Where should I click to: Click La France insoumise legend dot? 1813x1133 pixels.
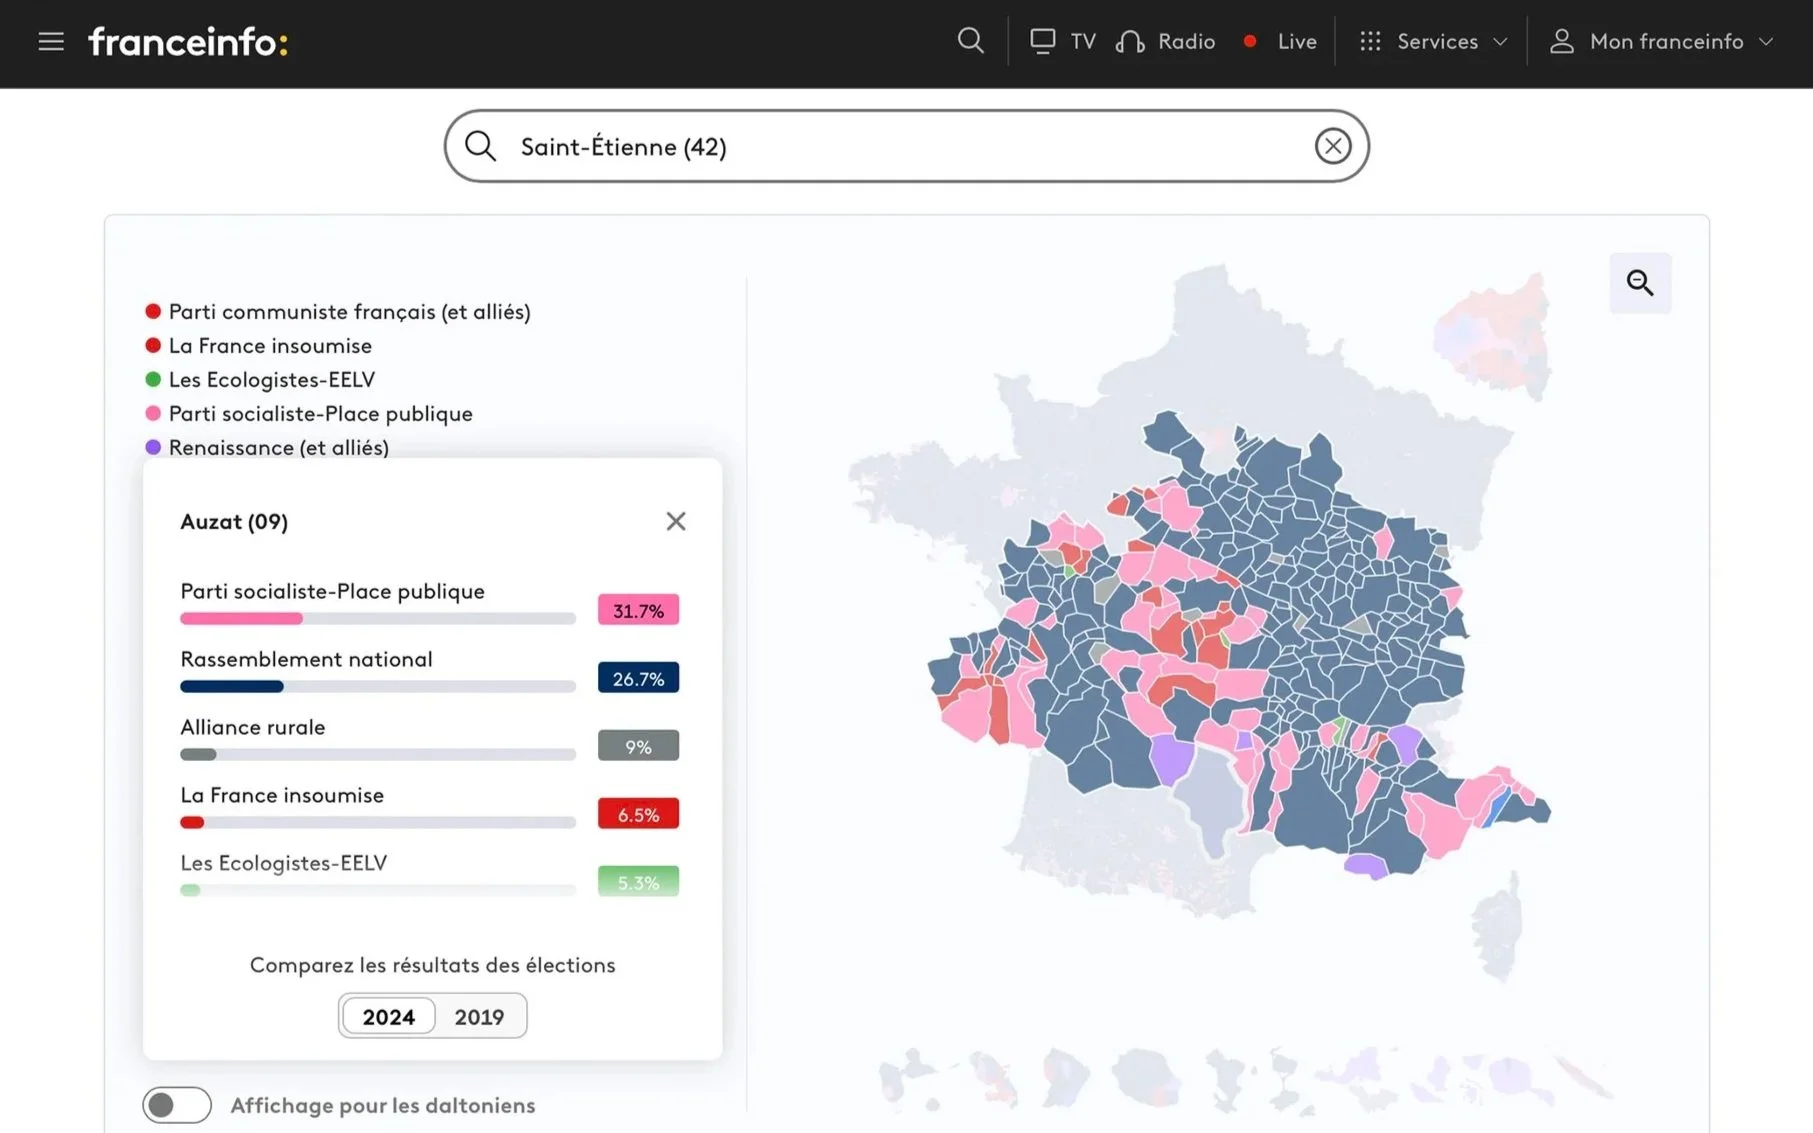point(153,345)
